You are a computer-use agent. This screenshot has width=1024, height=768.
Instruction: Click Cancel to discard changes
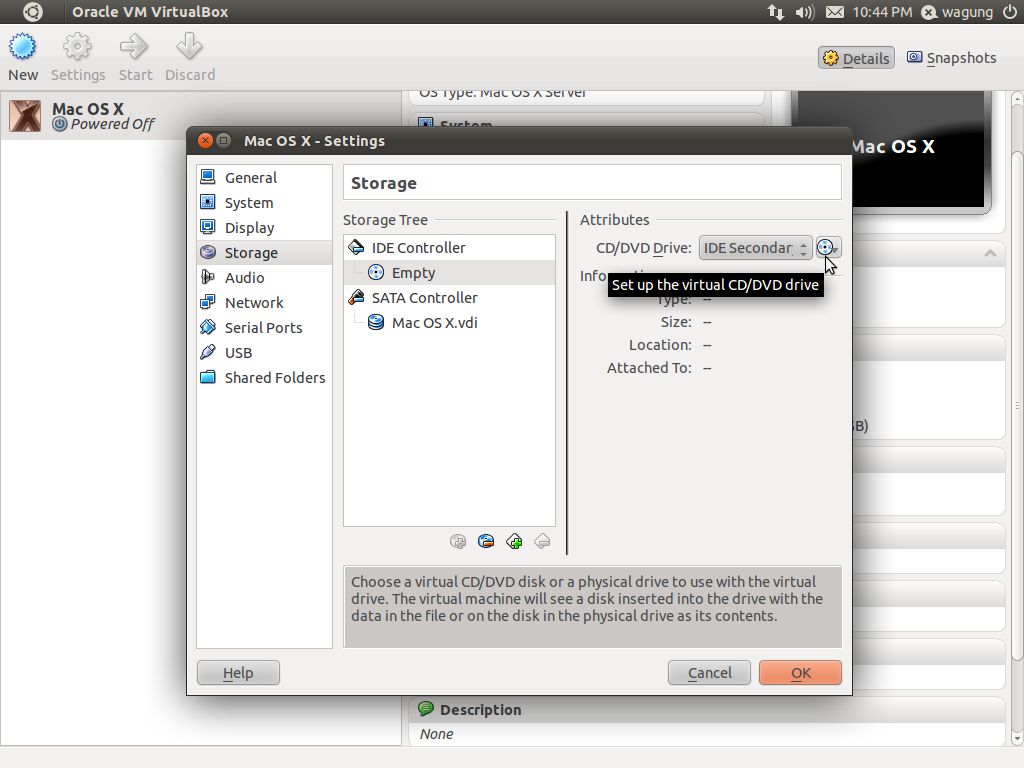tap(709, 672)
